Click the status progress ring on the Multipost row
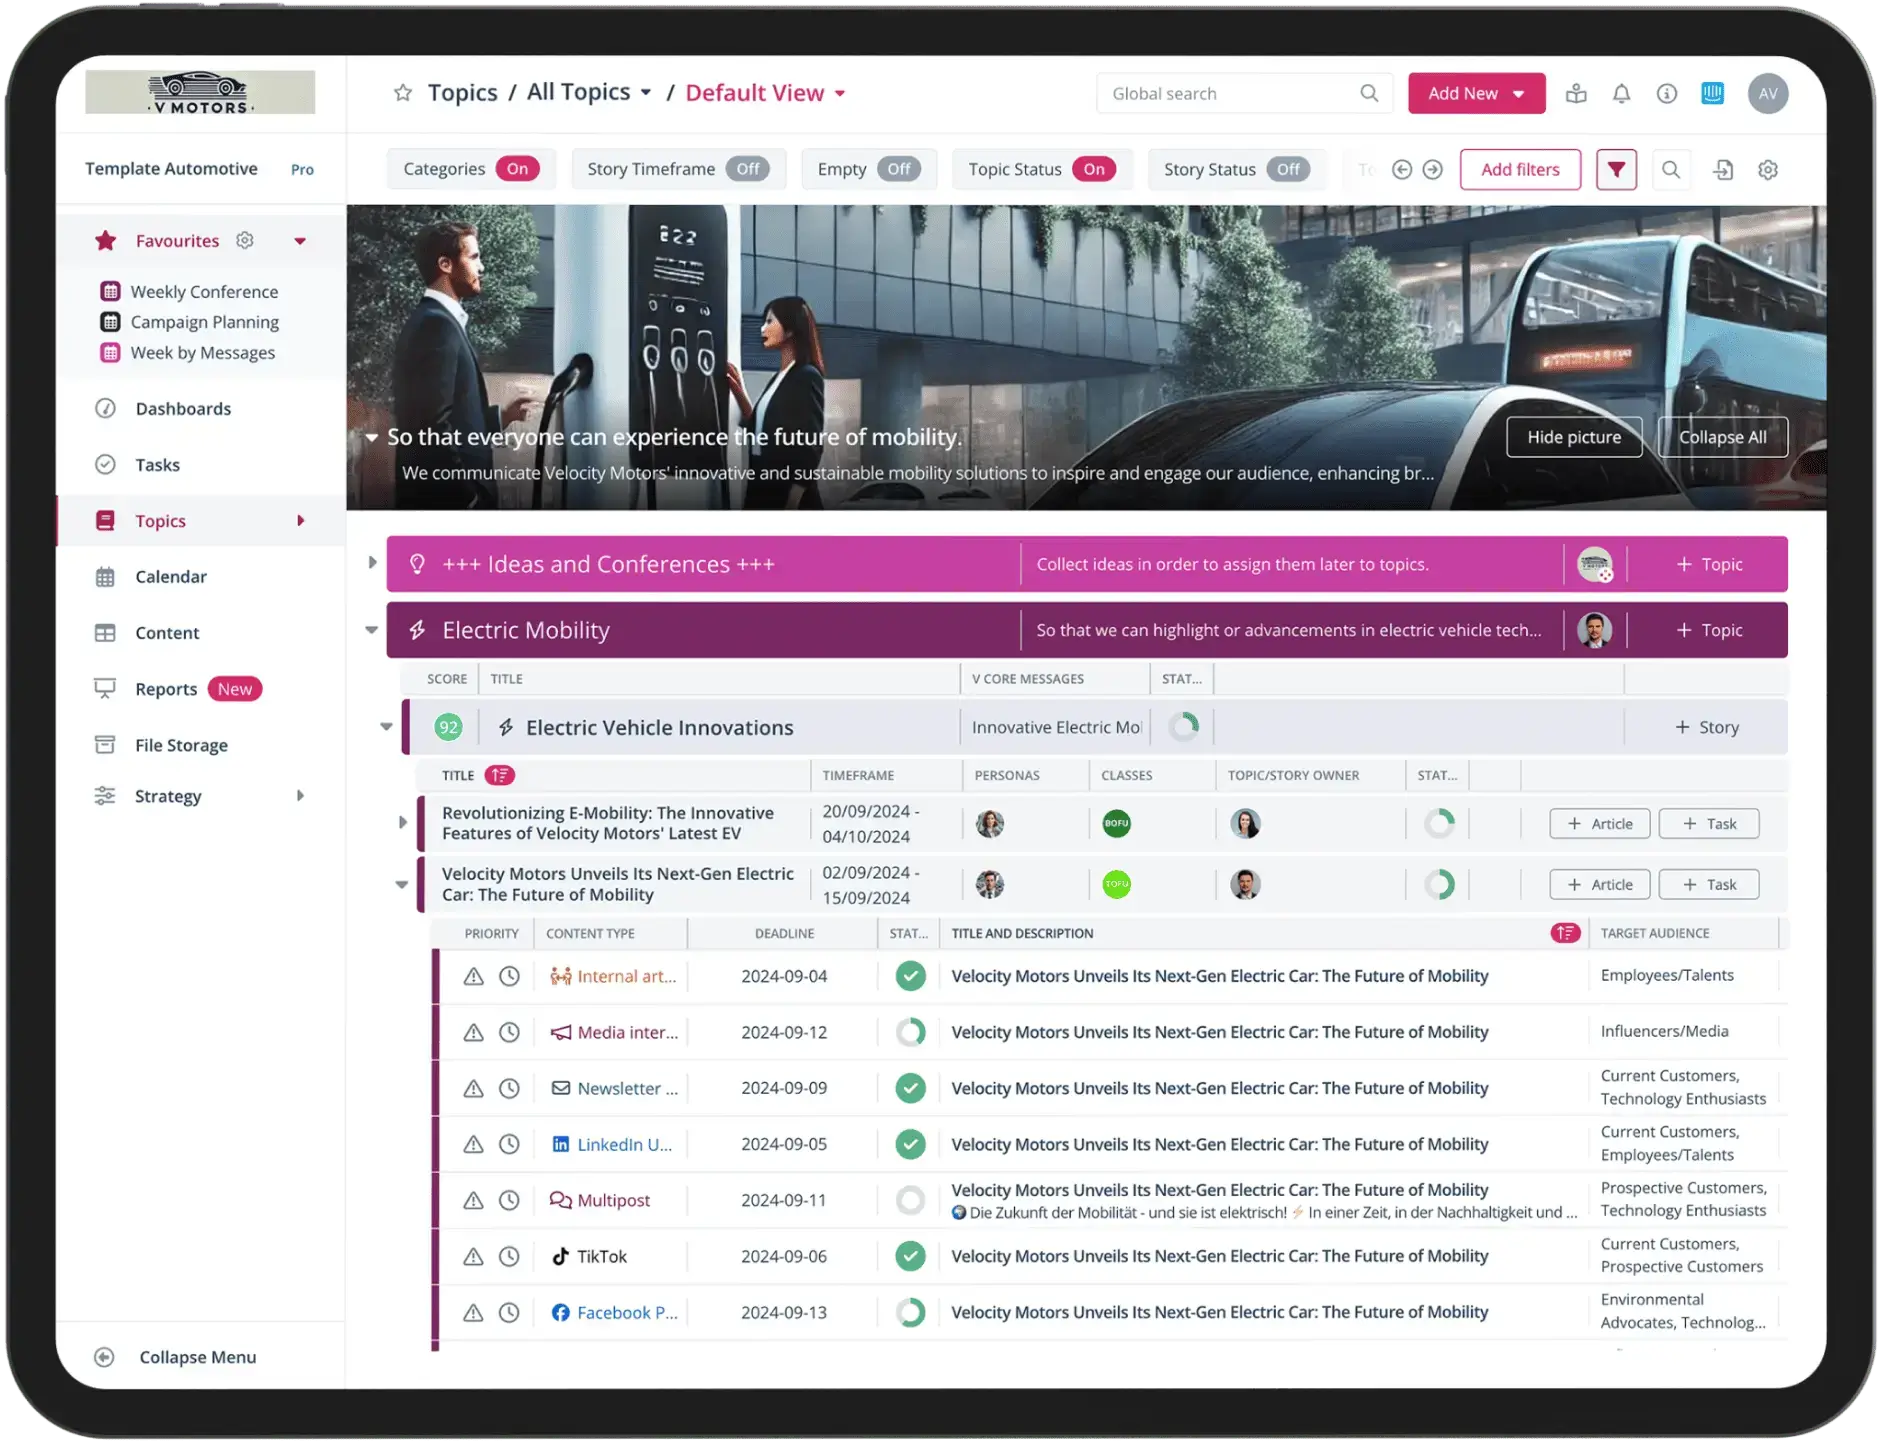Screen dimensions: 1880x1442 click(910, 1200)
